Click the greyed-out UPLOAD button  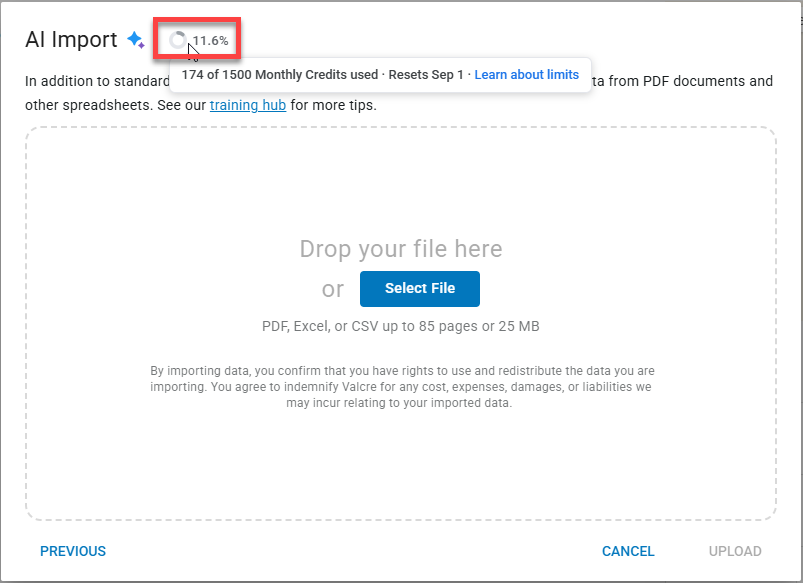735,551
